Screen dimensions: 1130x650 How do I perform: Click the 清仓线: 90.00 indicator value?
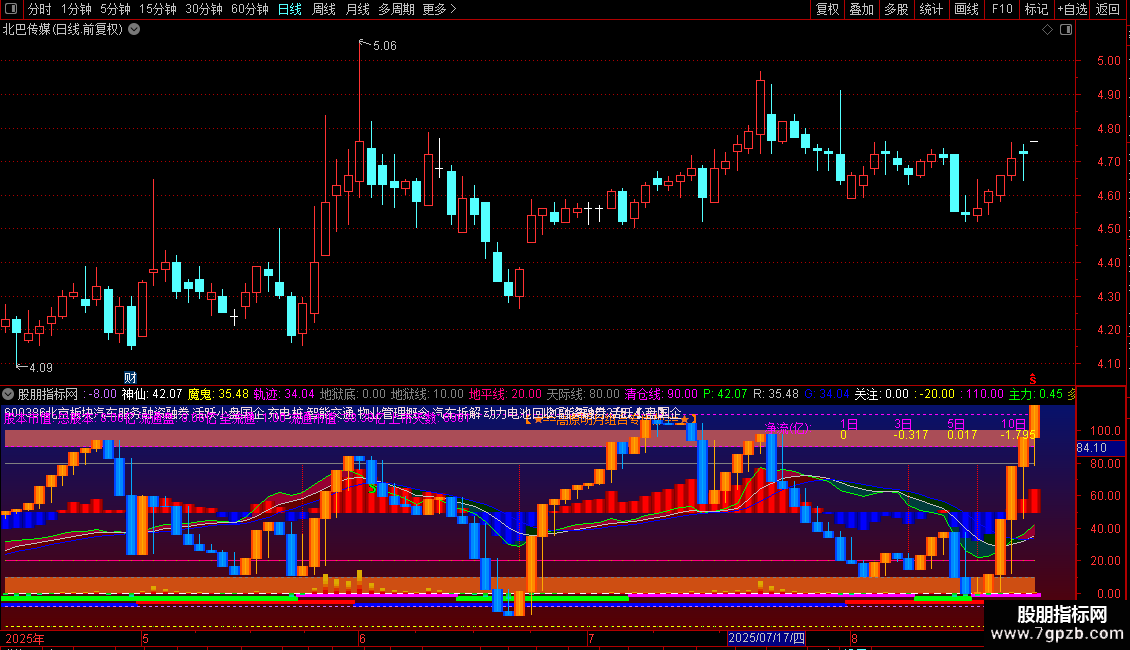(x=661, y=394)
